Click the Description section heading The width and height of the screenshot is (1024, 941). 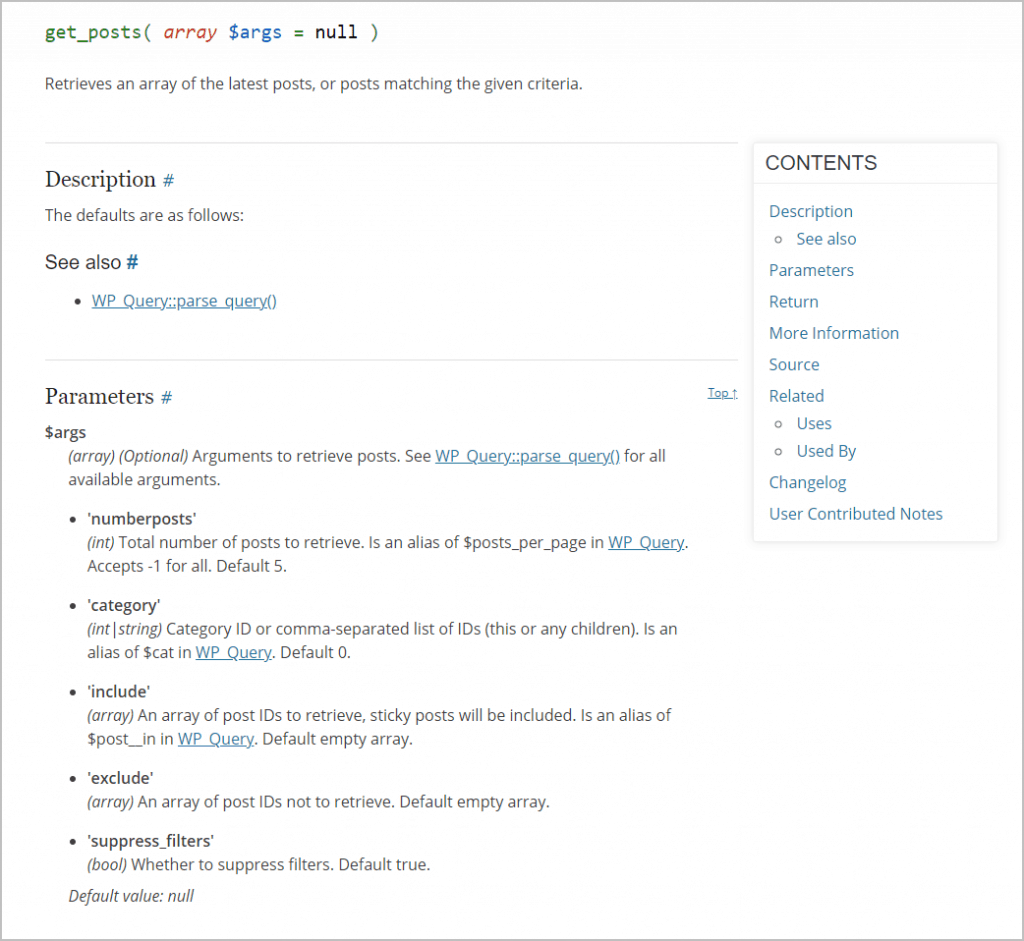tap(100, 180)
